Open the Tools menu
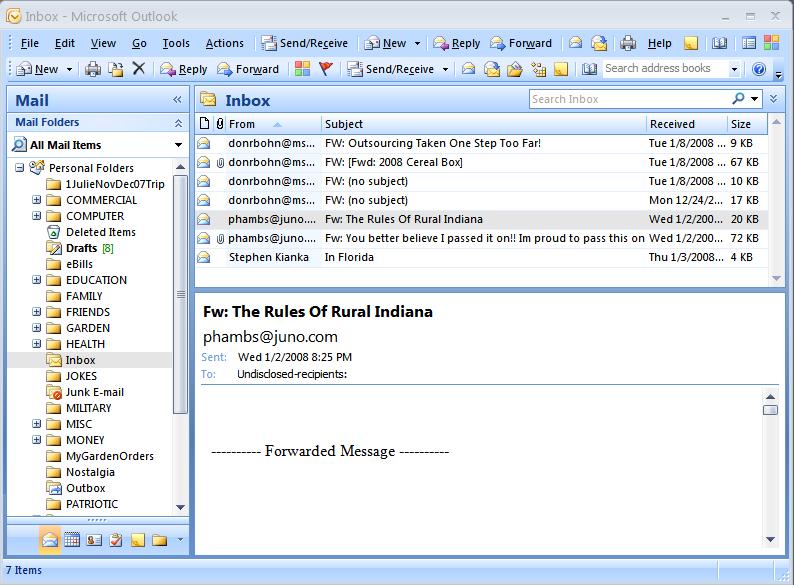Viewport: 794px width, 585px height. pyautogui.click(x=176, y=44)
